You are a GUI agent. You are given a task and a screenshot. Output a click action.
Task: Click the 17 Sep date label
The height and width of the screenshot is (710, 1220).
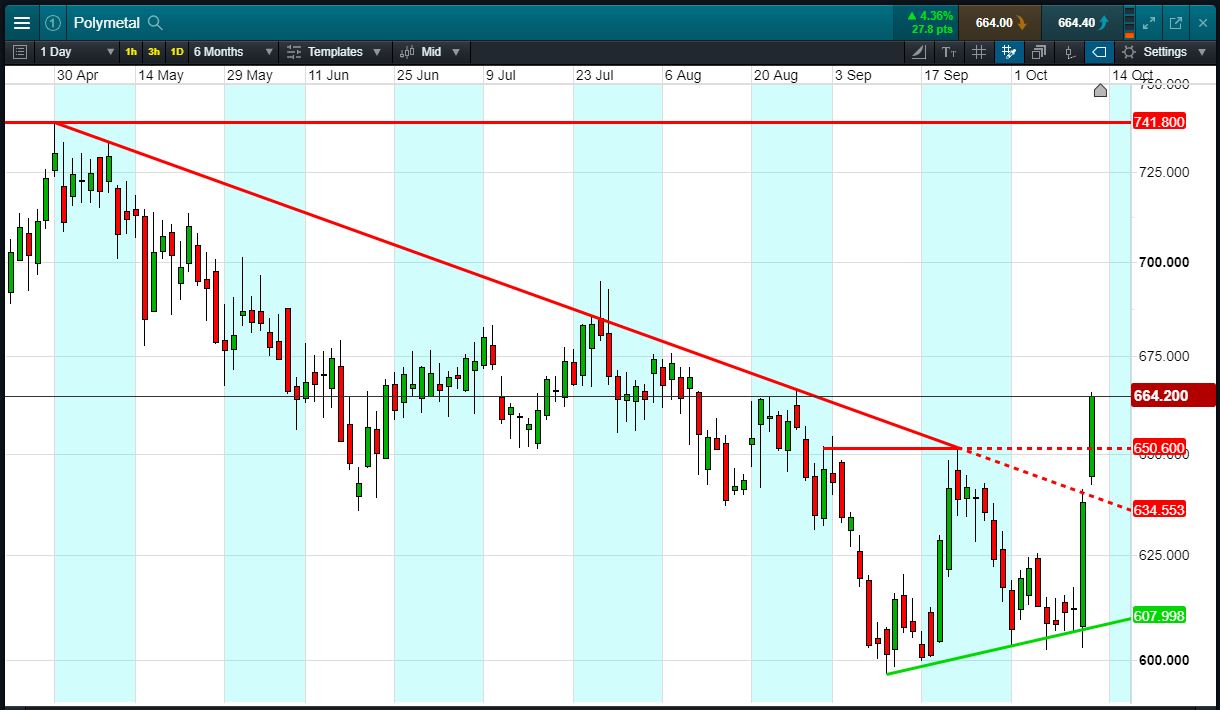(946, 75)
